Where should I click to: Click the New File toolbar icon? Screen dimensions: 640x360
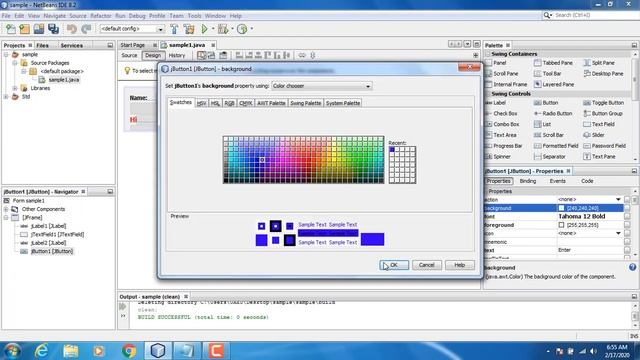click(x=11, y=29)
